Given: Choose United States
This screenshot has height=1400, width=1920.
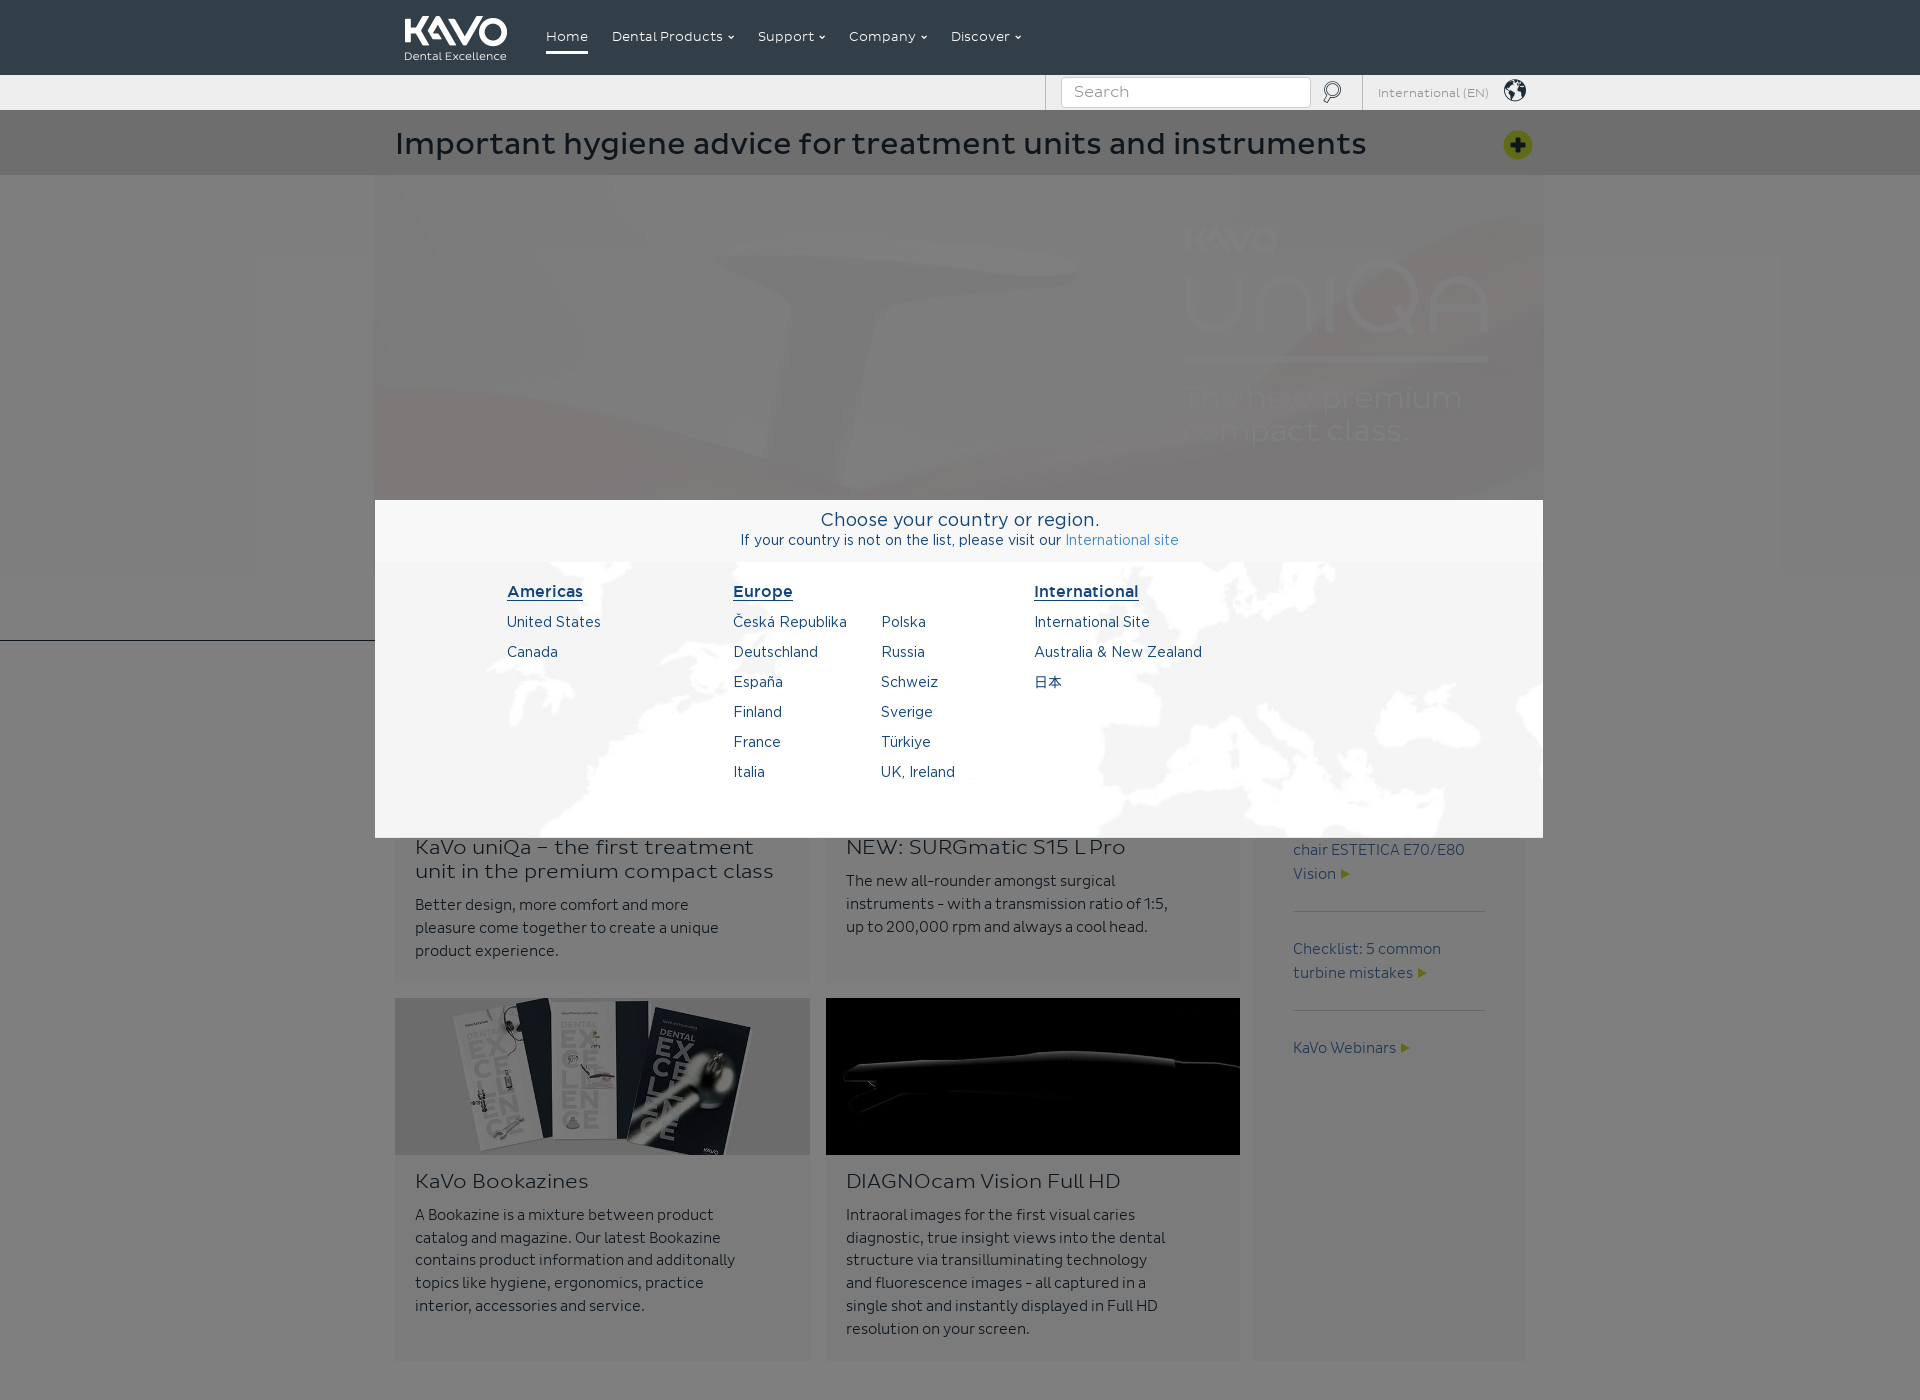Looking at the screenshot, I should pos(553,622).
